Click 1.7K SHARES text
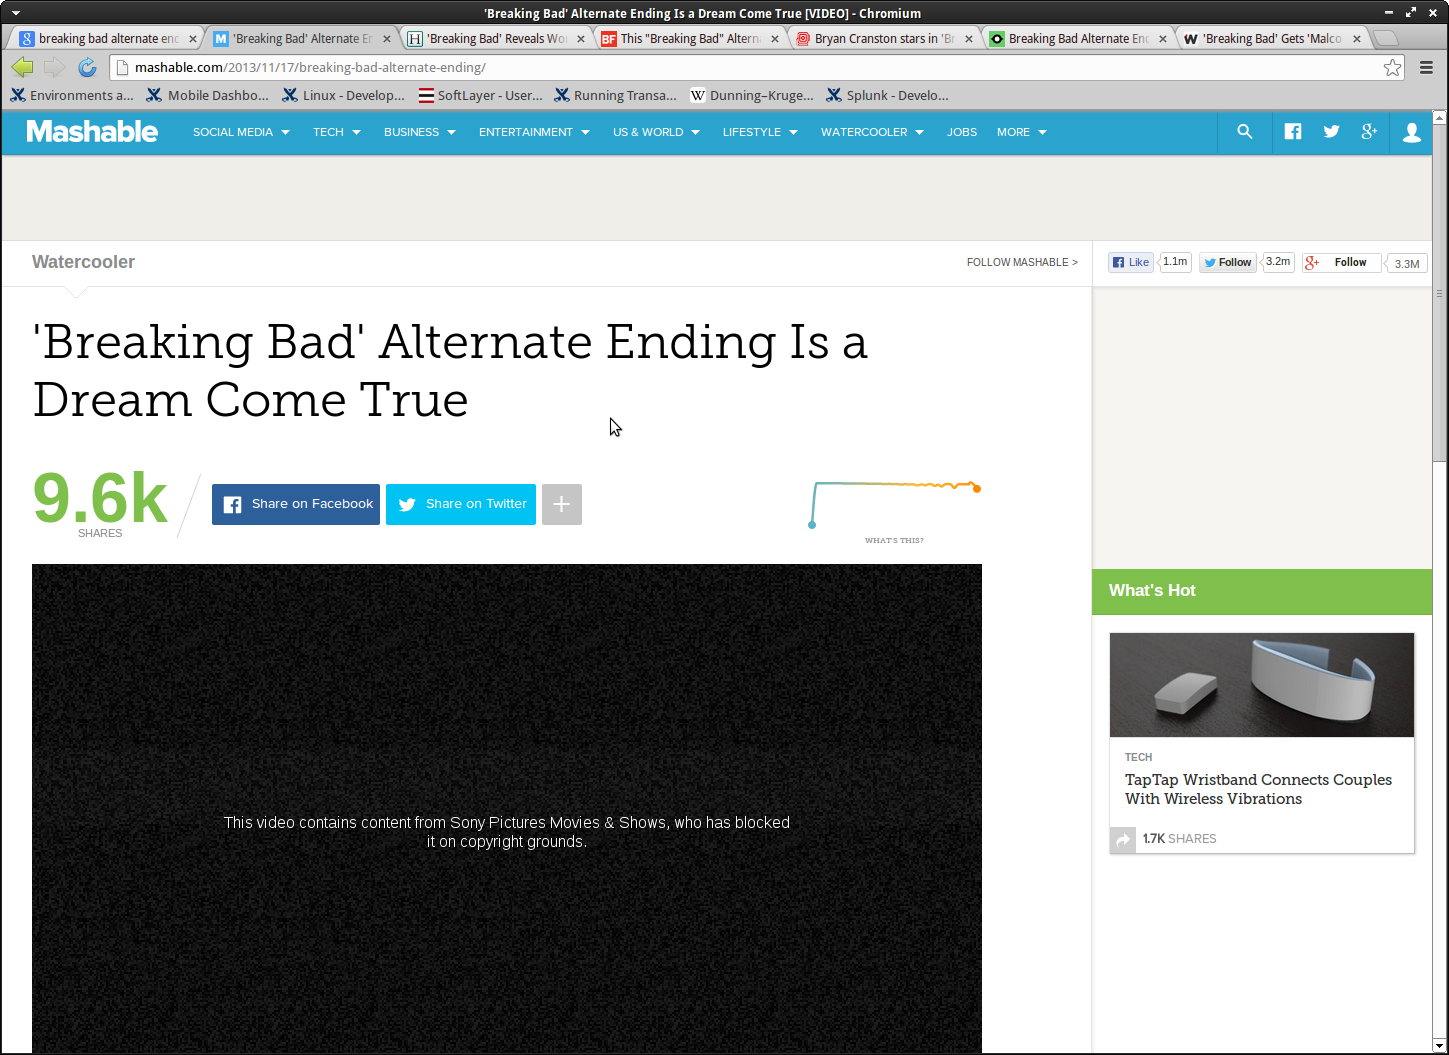 (1180, 839)
